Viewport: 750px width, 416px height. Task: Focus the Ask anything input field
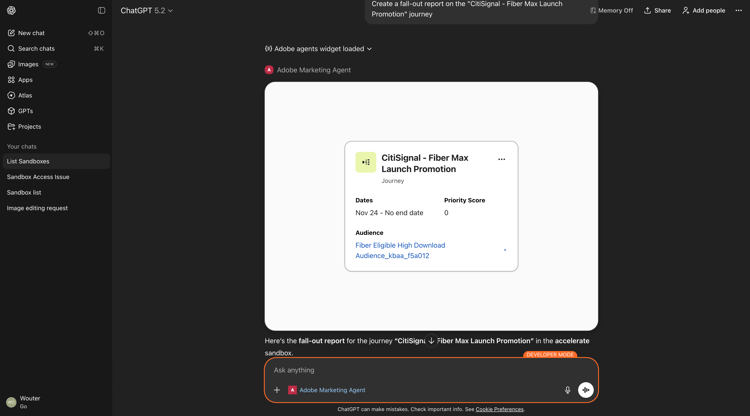pyautogui.click(x=430, y=370)
